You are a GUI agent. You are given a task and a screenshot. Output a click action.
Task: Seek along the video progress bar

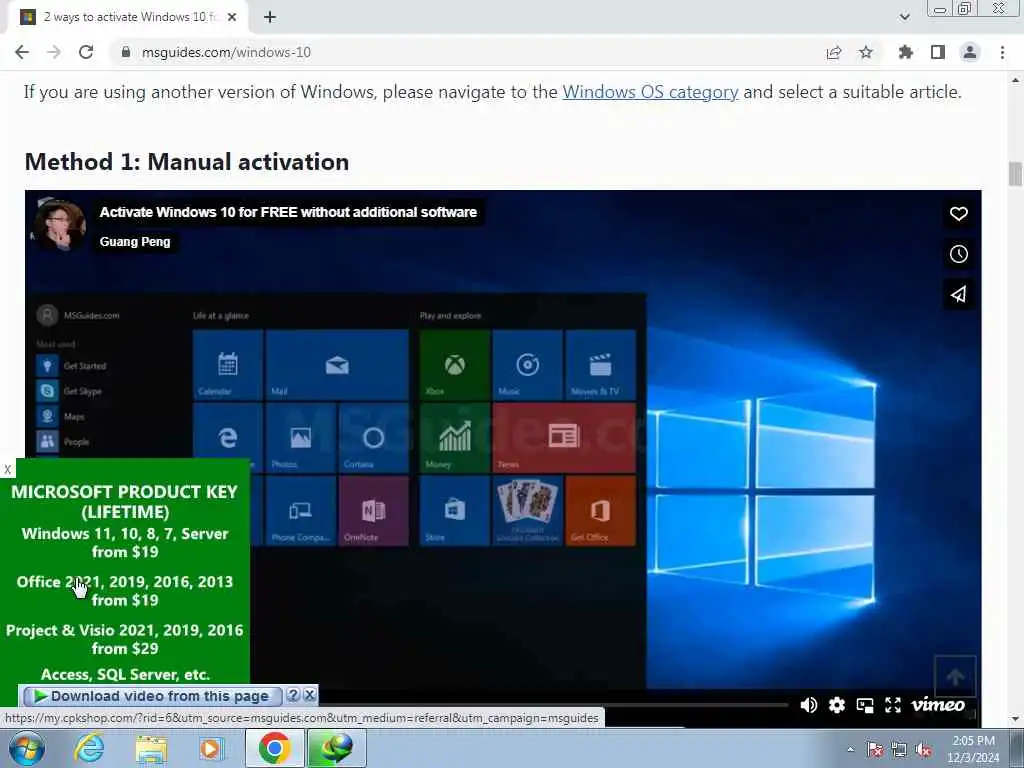(552, 705)
